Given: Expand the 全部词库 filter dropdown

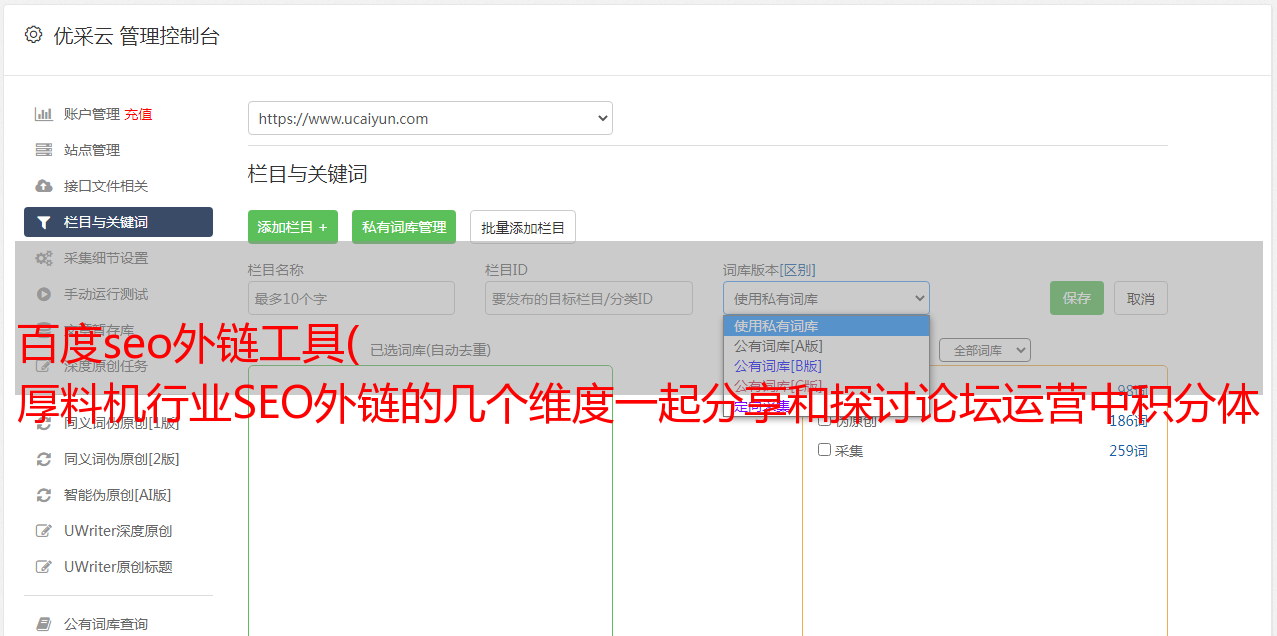Looking at the screenshot, I should click(x=984, y=350).
